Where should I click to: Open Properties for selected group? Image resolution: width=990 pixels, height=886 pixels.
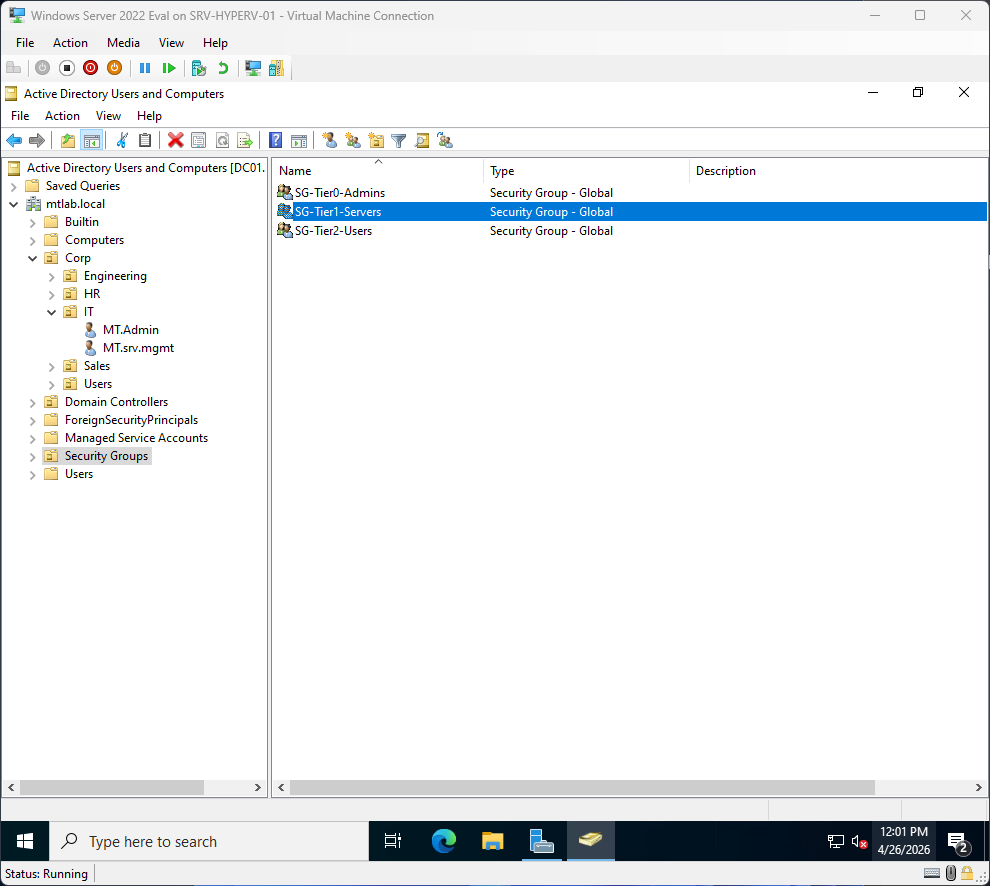198,140
